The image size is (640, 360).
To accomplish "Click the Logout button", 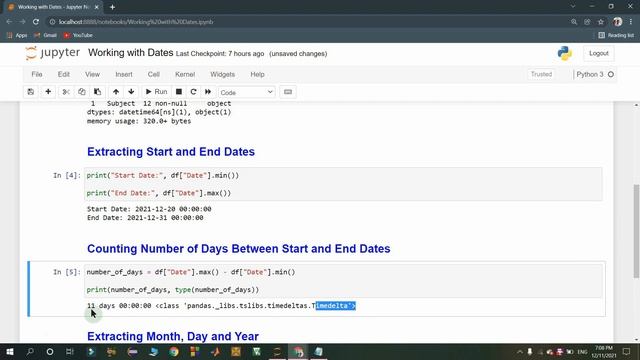I will 599,53.
